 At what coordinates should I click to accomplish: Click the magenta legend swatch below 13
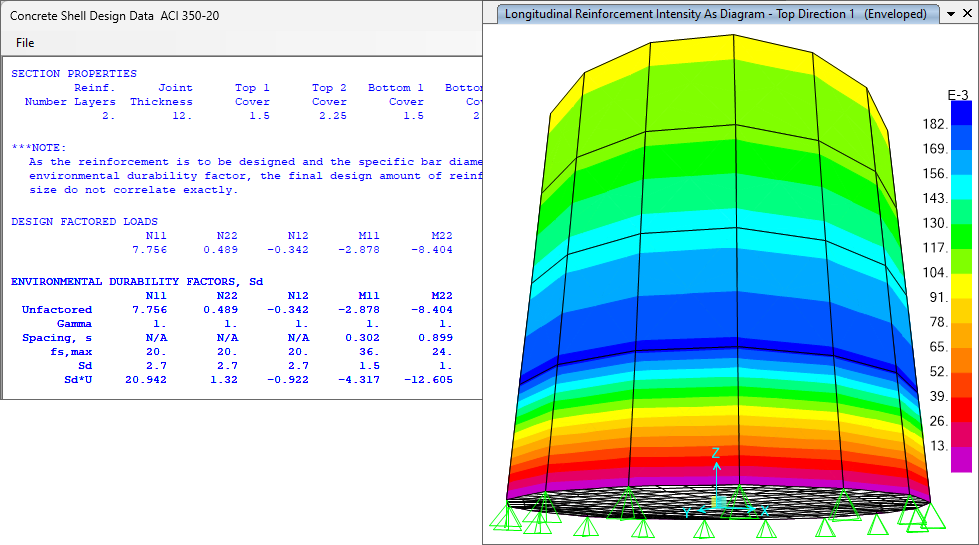pyautogui.click(x=961, y=459)
